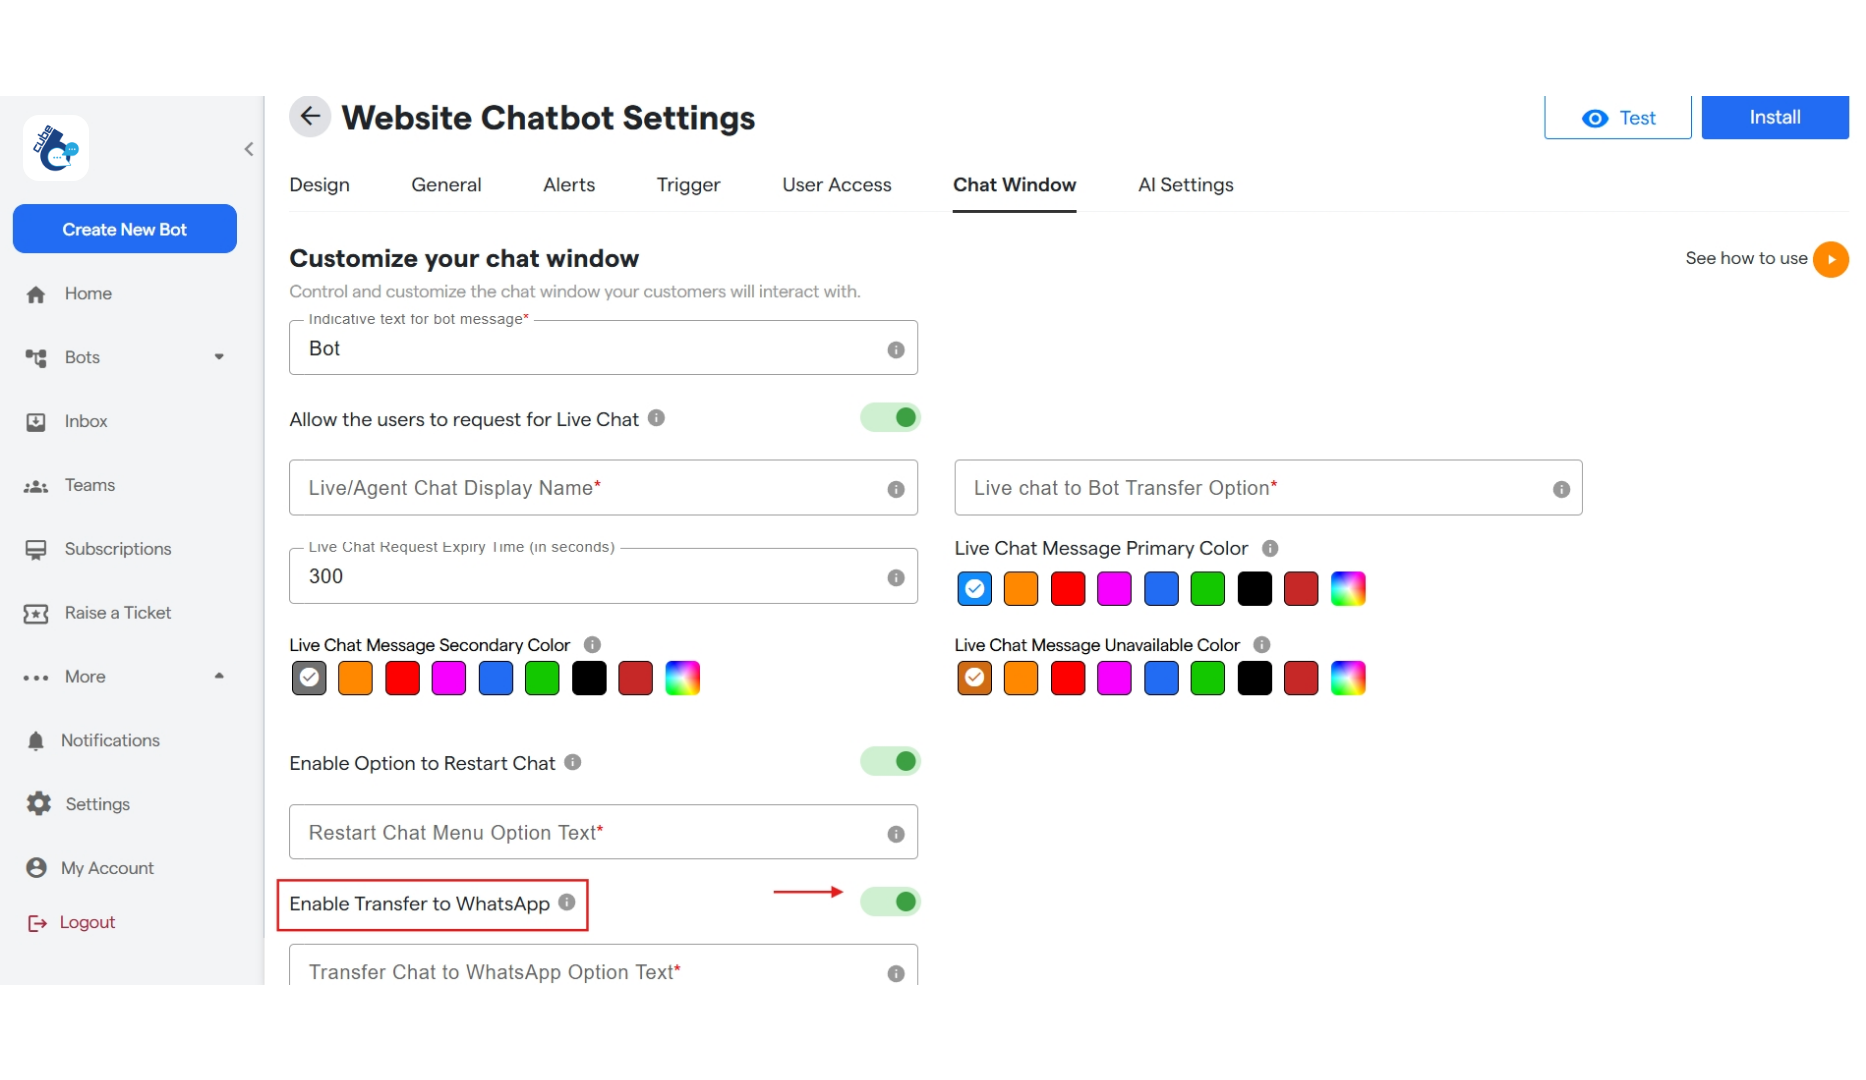Click the Logout icon
This screenshot has height=1080, width=1866.
[x=36, y=921]
